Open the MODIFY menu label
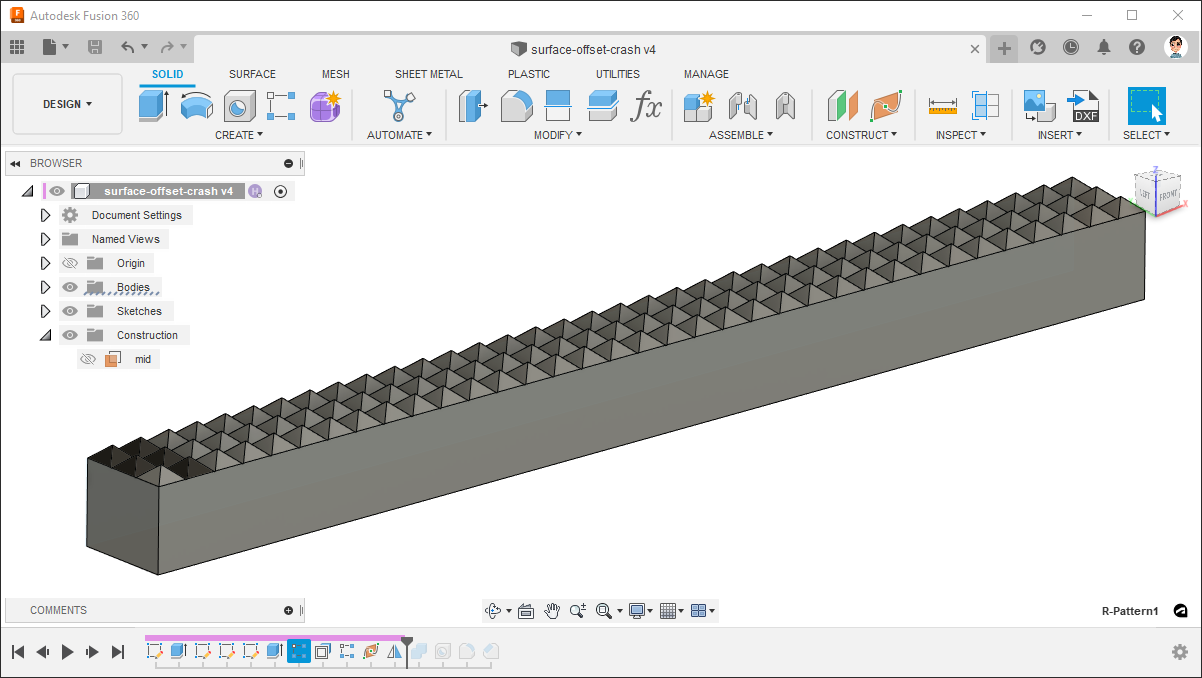Image resolution: width=1202 pixels, height=678 pixels. point(557,135)
